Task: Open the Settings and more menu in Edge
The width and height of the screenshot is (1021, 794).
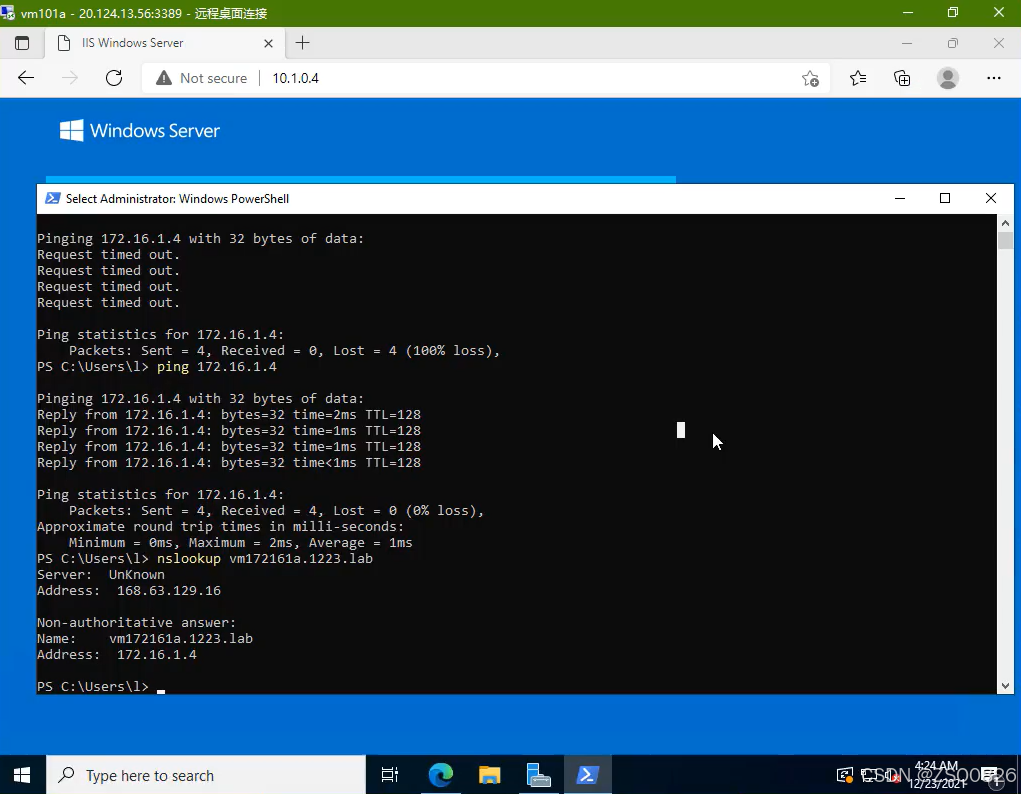Action: [x=994, y=77]
